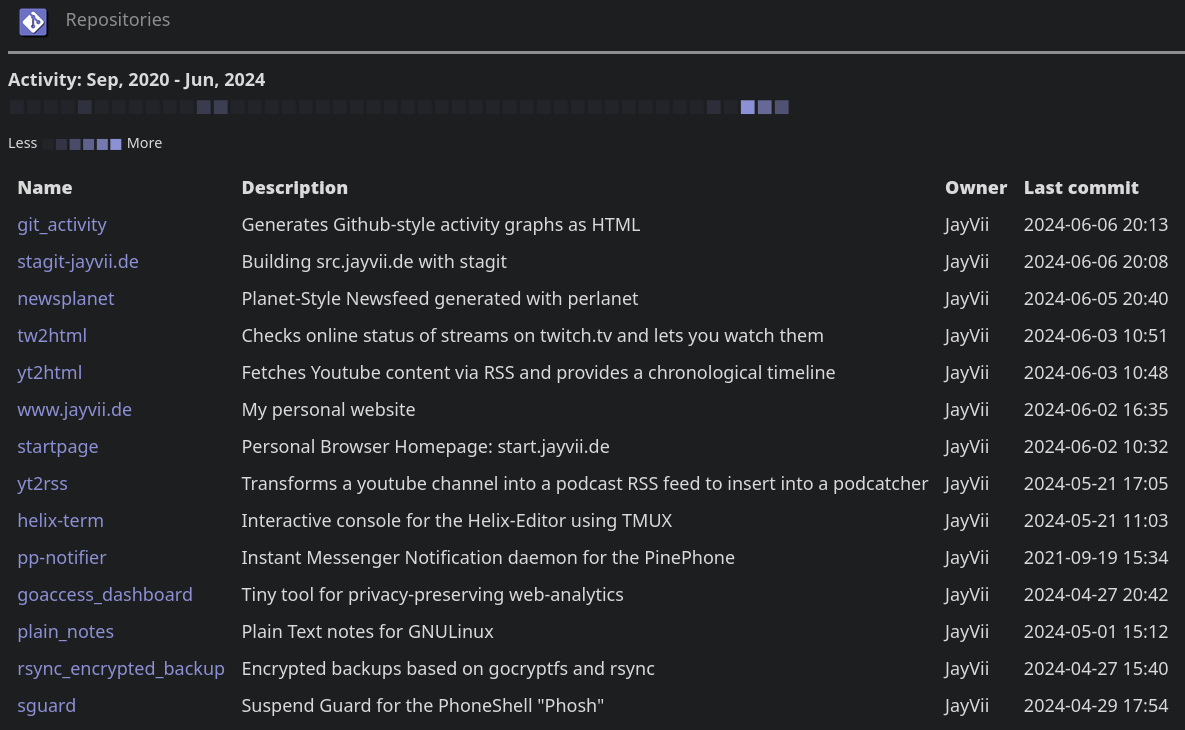Click the brightest activity graph square
This screenshot has width=1185, height=730.
point(747,107)
